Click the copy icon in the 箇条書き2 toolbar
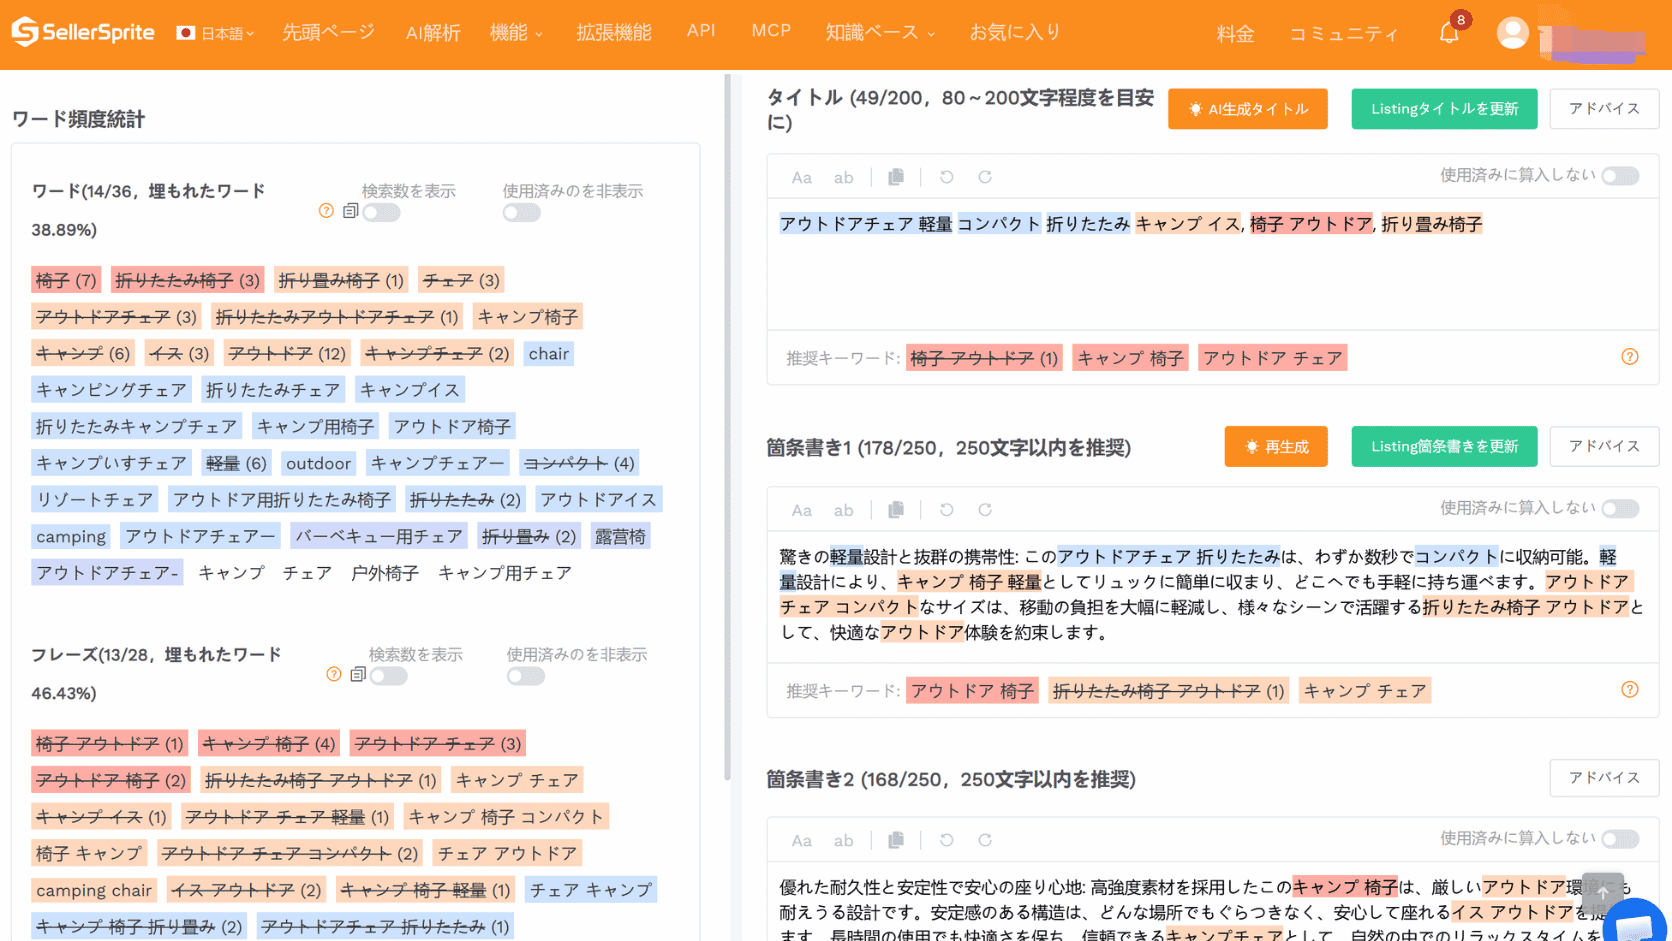 (896, 841)
